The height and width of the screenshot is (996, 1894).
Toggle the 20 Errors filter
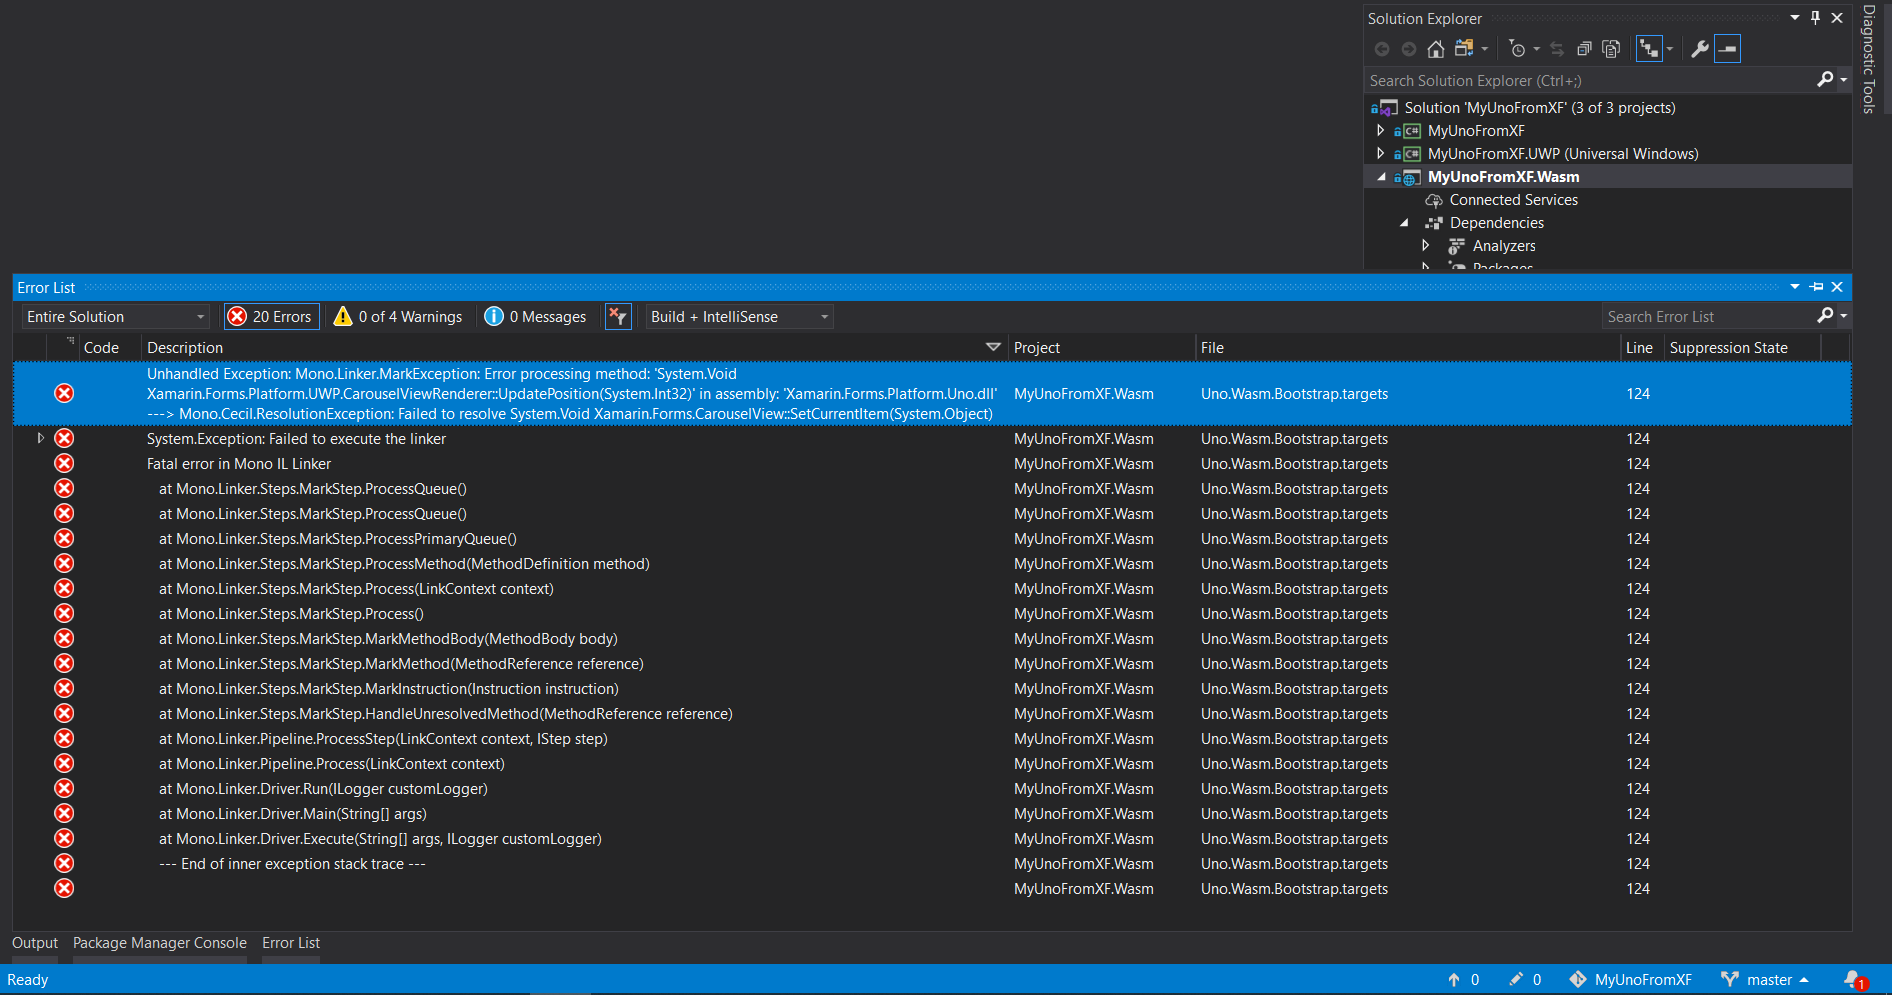(271, 316)
